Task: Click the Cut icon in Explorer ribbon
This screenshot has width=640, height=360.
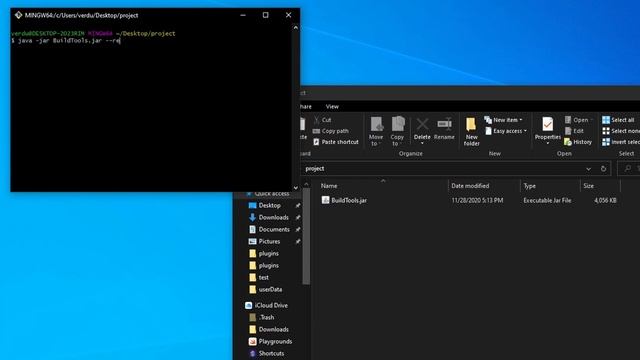Action: click(x=317, y=120)
